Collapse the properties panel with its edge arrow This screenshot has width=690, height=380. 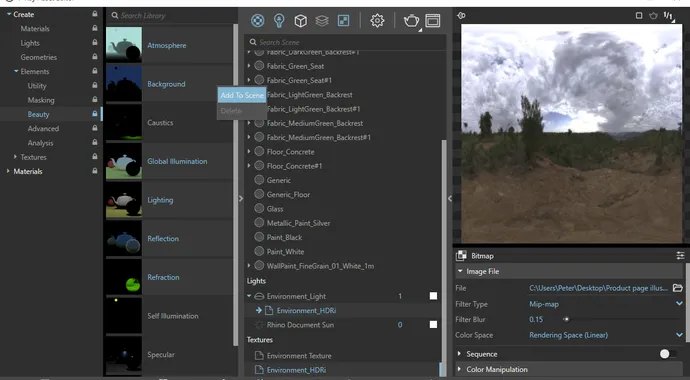449,198
